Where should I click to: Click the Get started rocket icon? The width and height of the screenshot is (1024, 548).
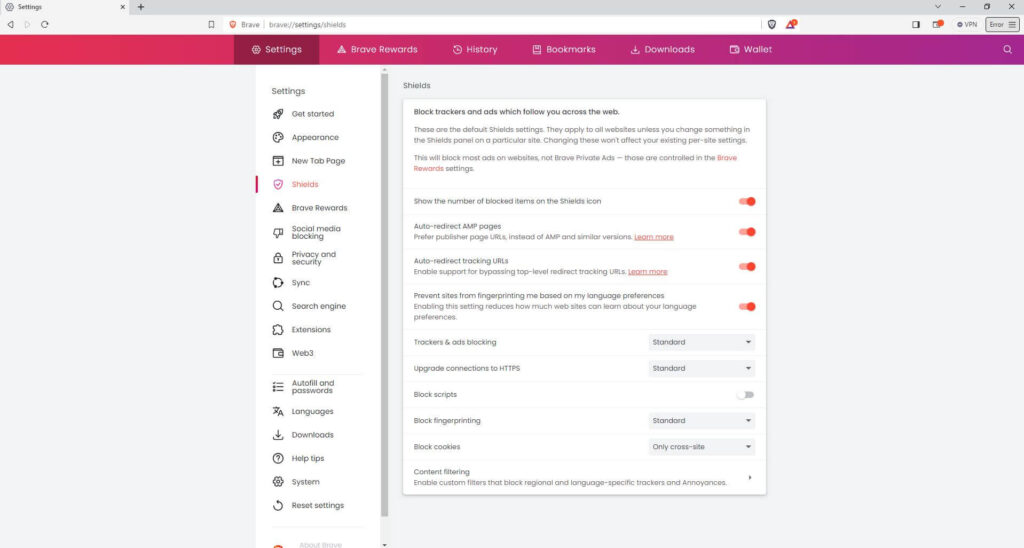point(278,114)
